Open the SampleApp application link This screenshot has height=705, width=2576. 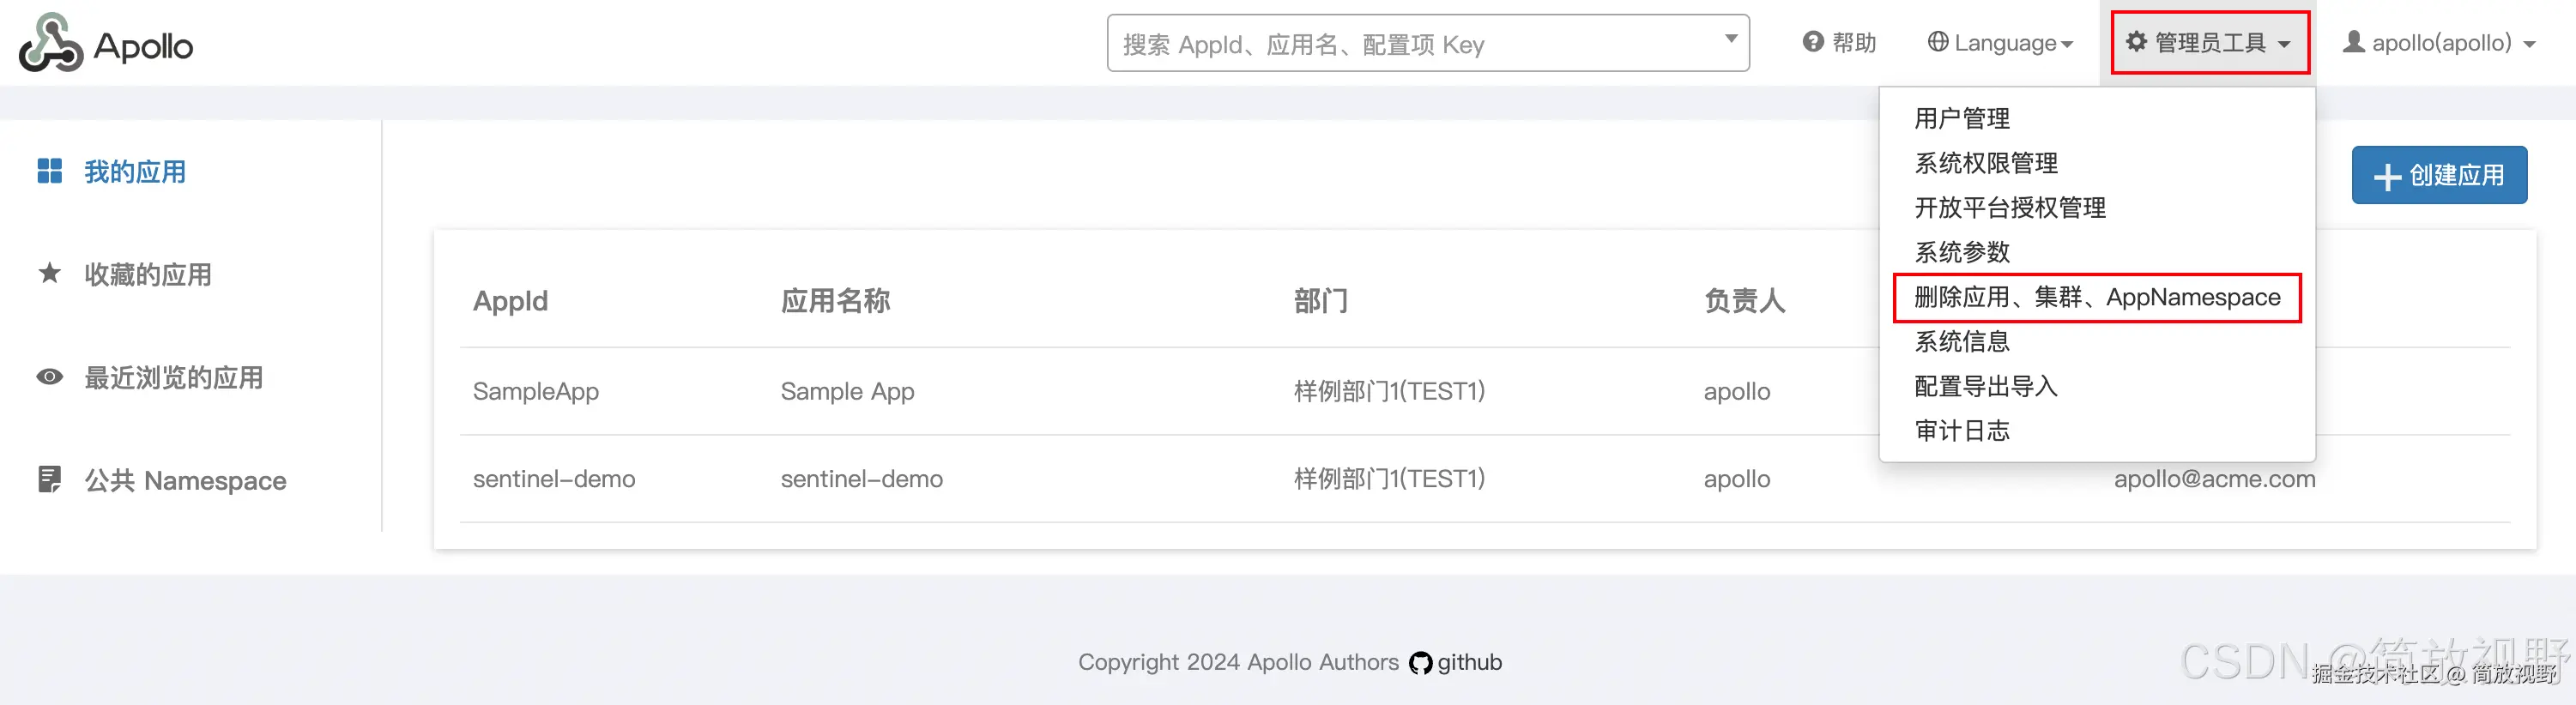(535, 392)
